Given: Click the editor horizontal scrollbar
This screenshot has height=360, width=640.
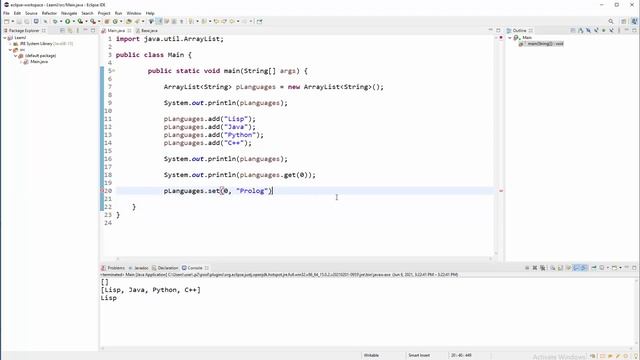Looking at the screenshot, I should 304,258.
